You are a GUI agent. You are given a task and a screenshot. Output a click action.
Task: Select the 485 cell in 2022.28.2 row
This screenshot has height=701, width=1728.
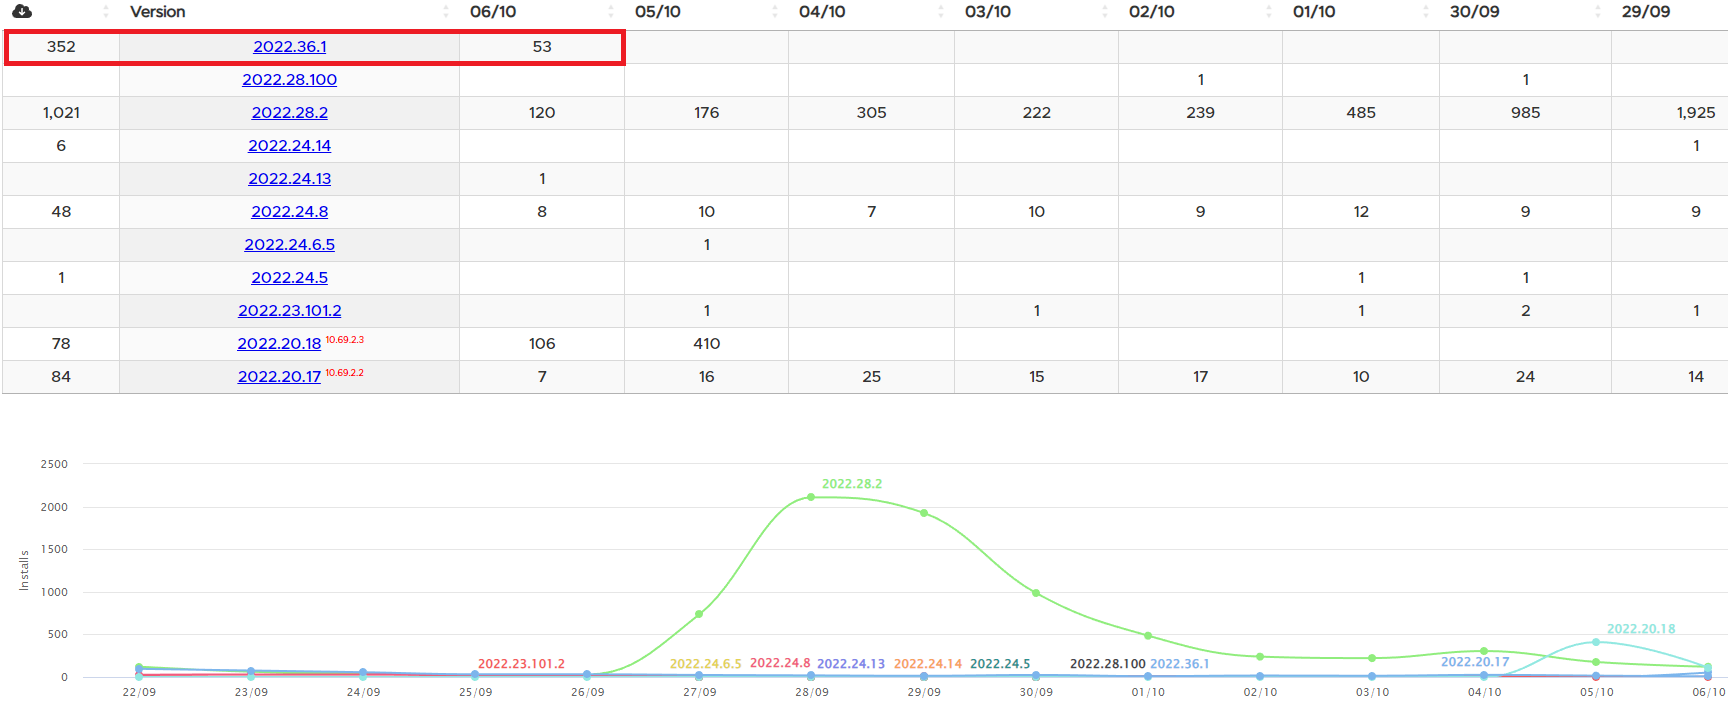point(1361,113)
